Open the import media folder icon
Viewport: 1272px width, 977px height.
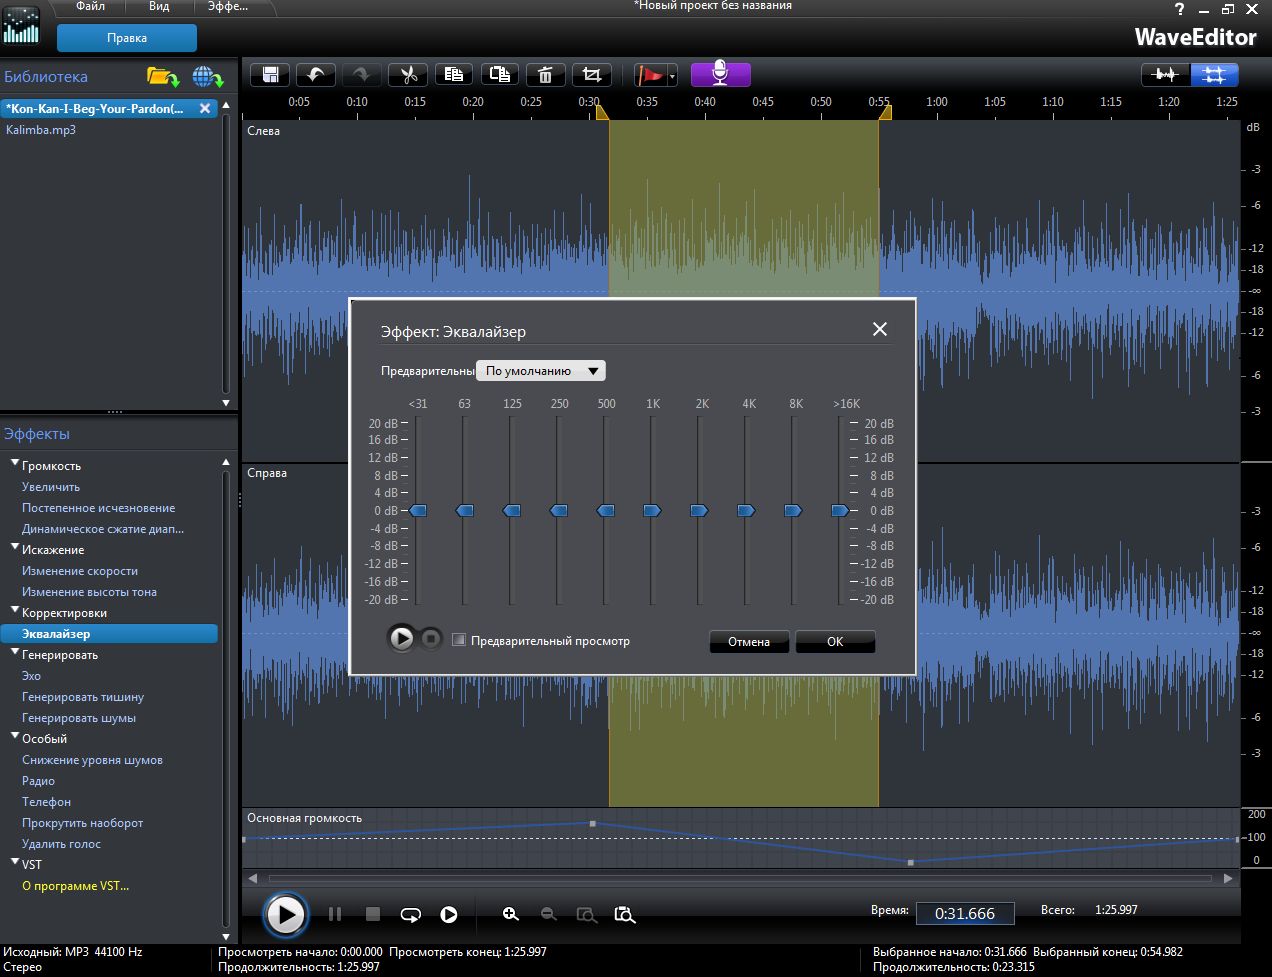[162, 77]
